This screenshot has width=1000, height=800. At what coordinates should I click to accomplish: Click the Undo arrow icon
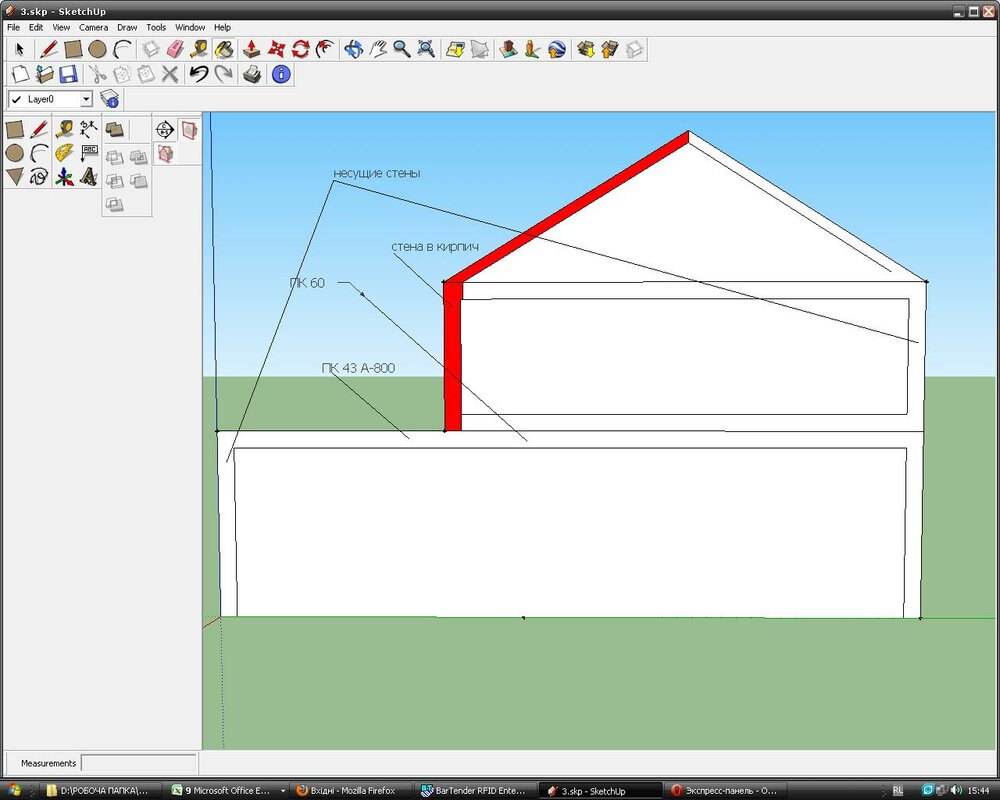pos(198,74)
